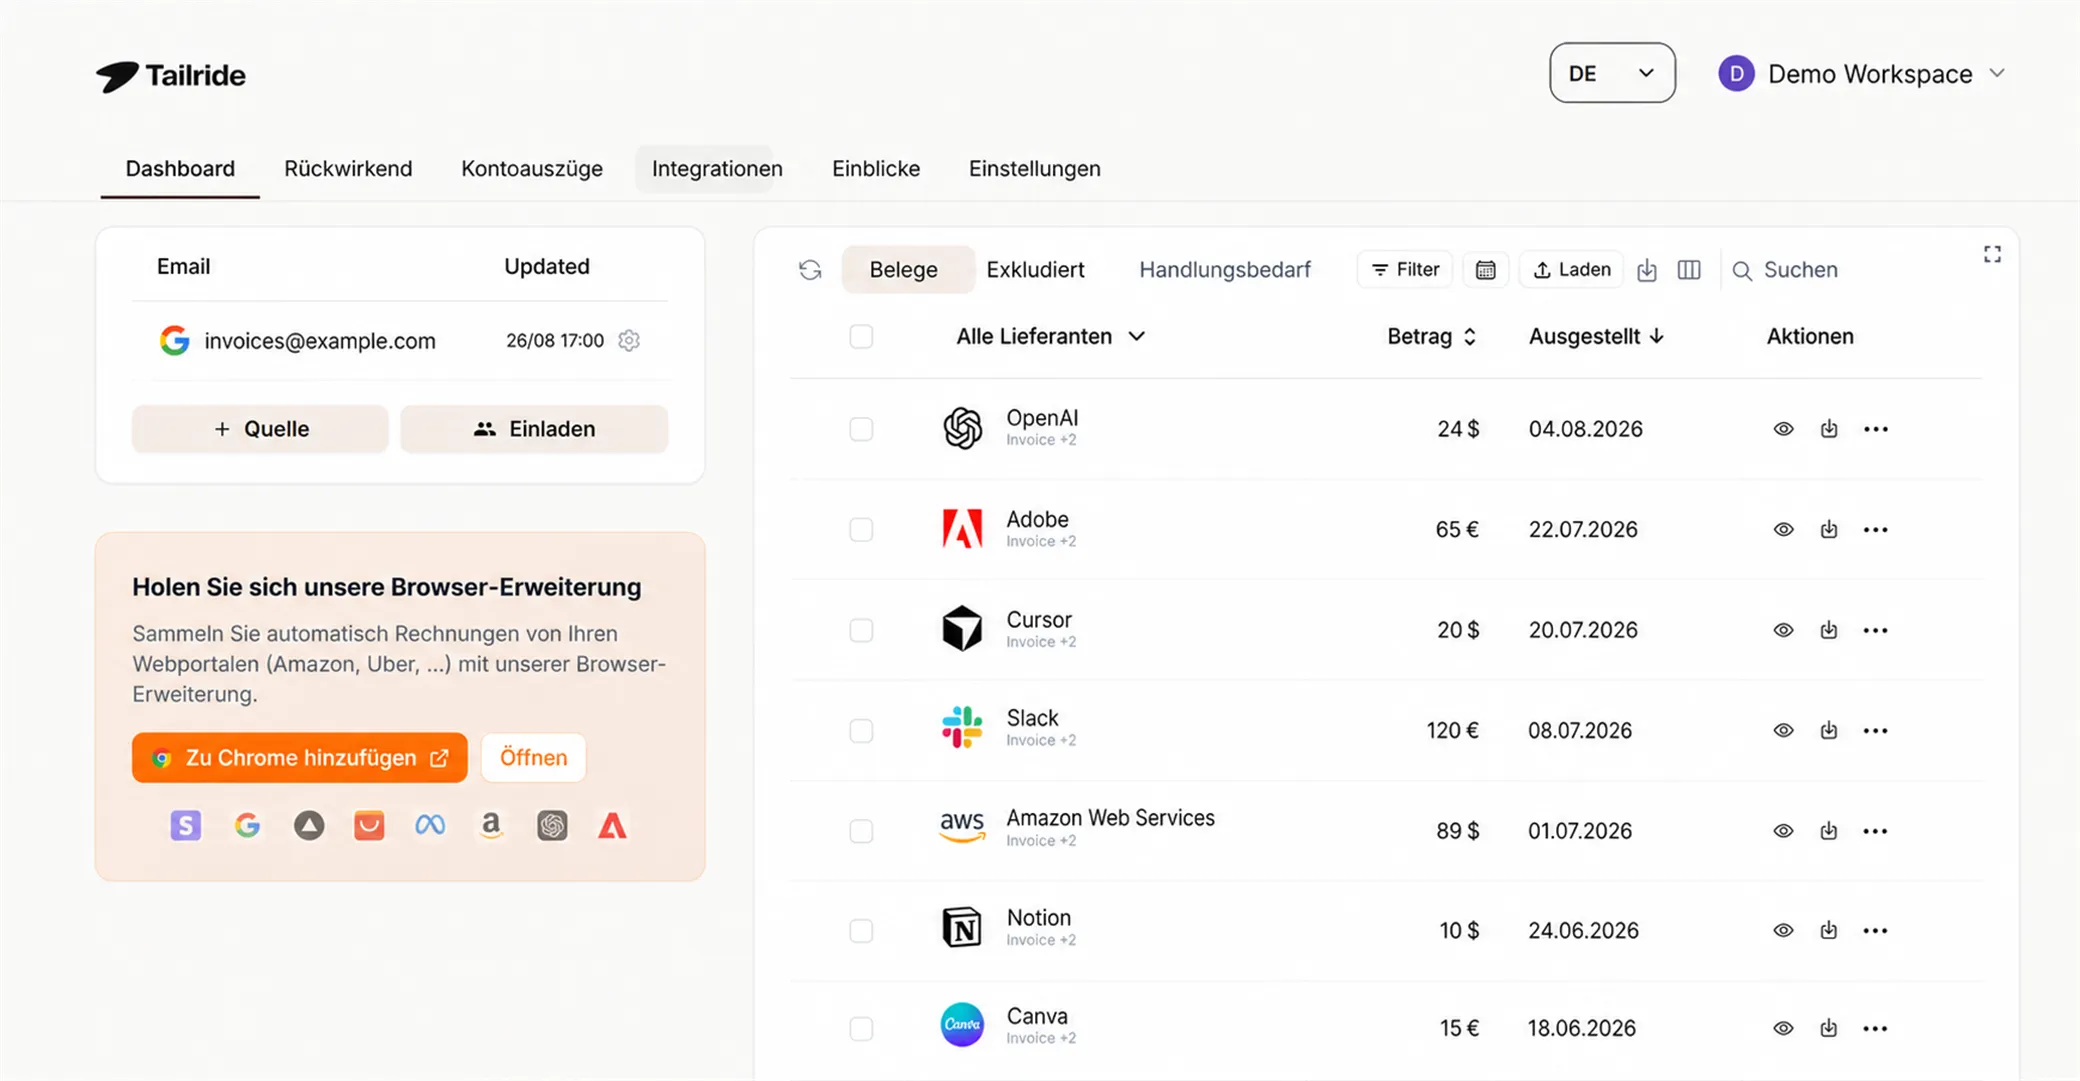
Task: Download the Adobe invoice
Action: (1828, 529)
